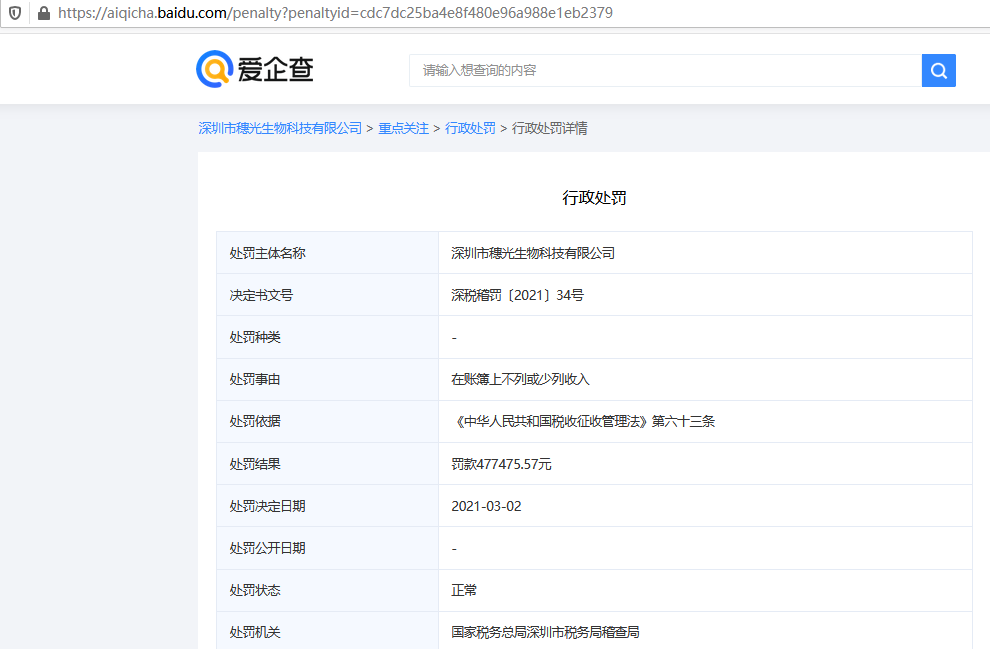Click the 行政处罚 page heading
Viewport: 990px width, 649px height.
(x=594, y=198)
